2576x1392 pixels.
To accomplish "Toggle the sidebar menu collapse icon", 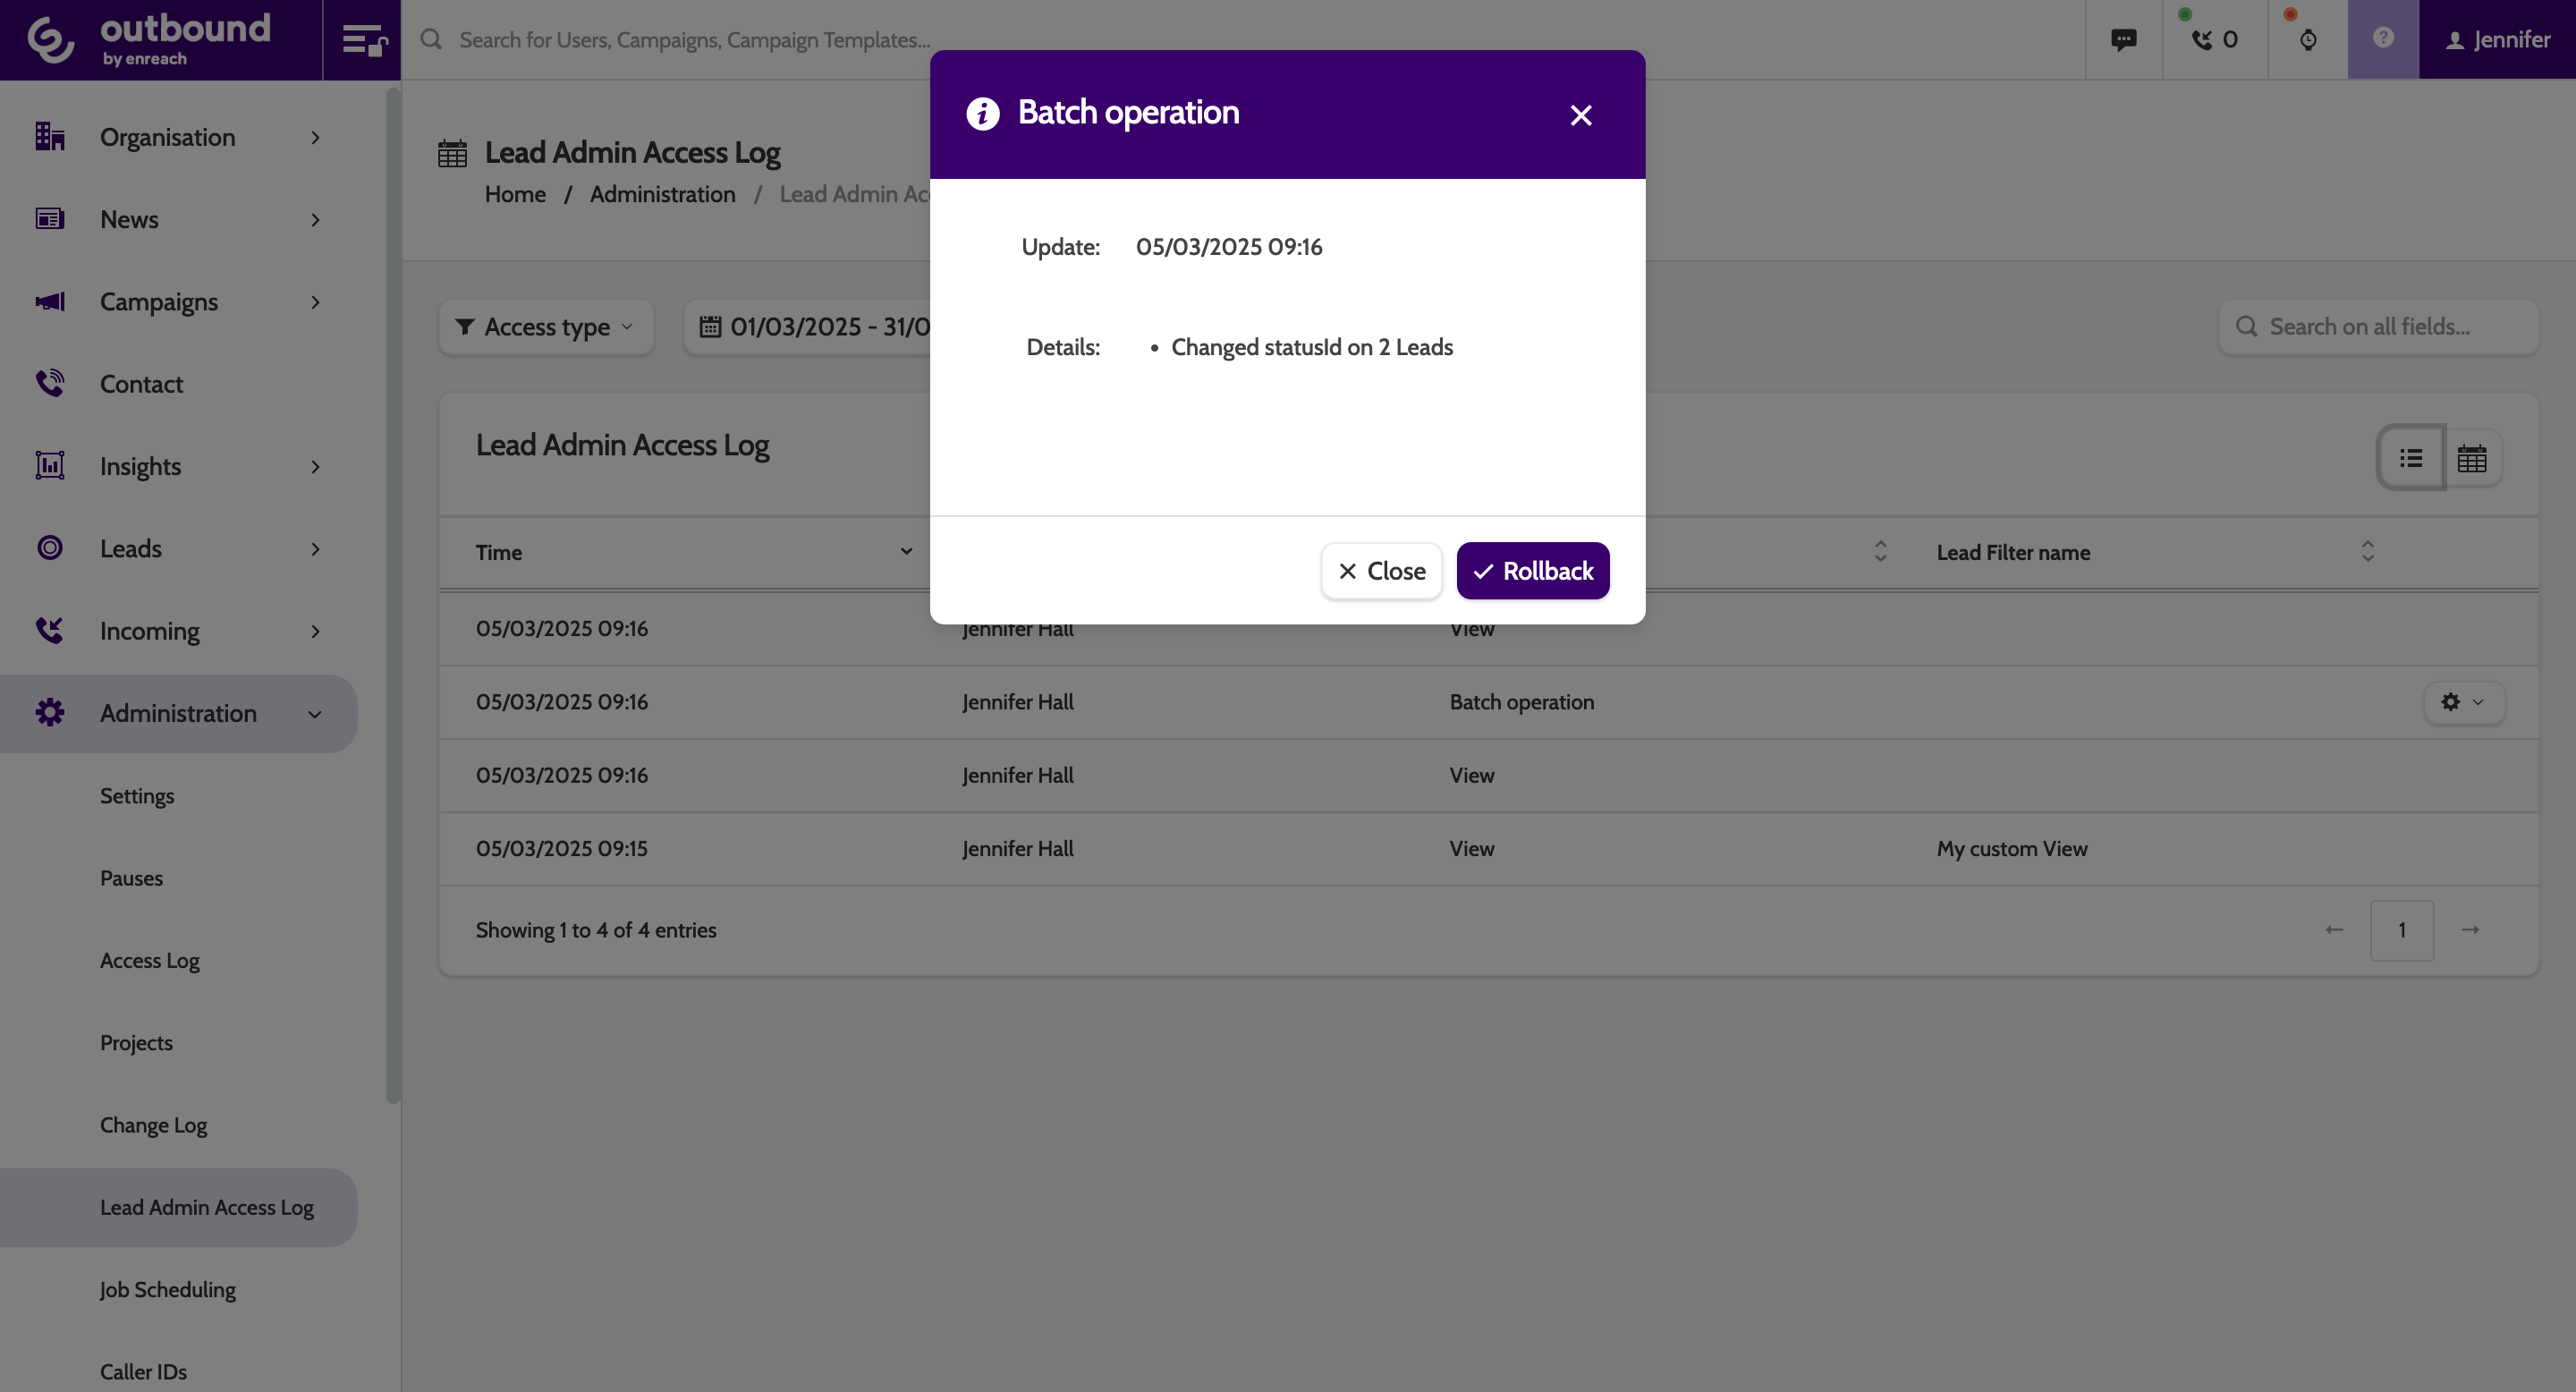I will pos(362,40).
